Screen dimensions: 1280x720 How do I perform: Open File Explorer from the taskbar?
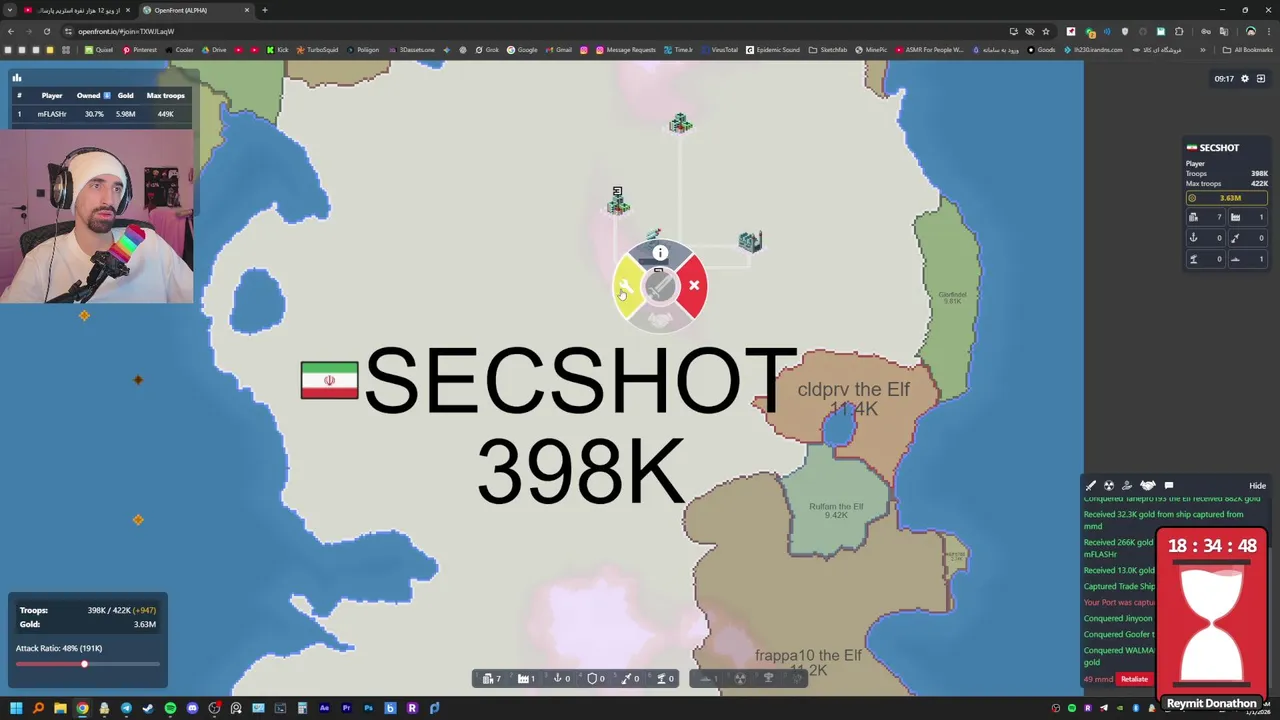(x=60, y=708)
